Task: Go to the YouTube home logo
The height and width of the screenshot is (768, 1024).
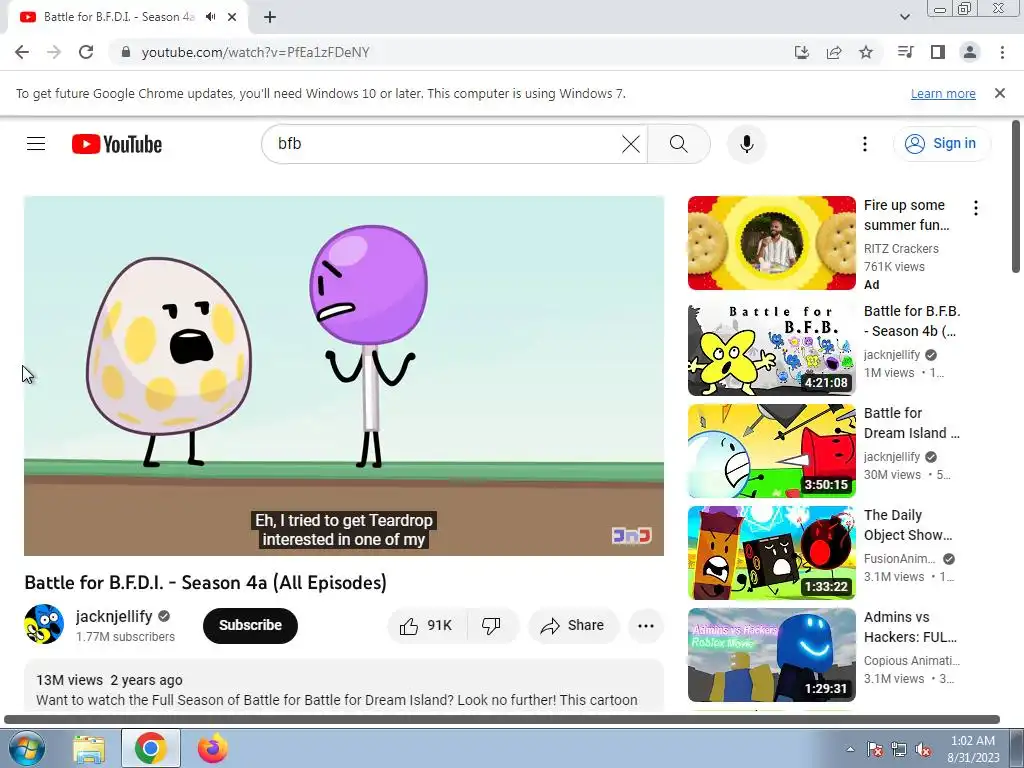Action: coord(117,144)
